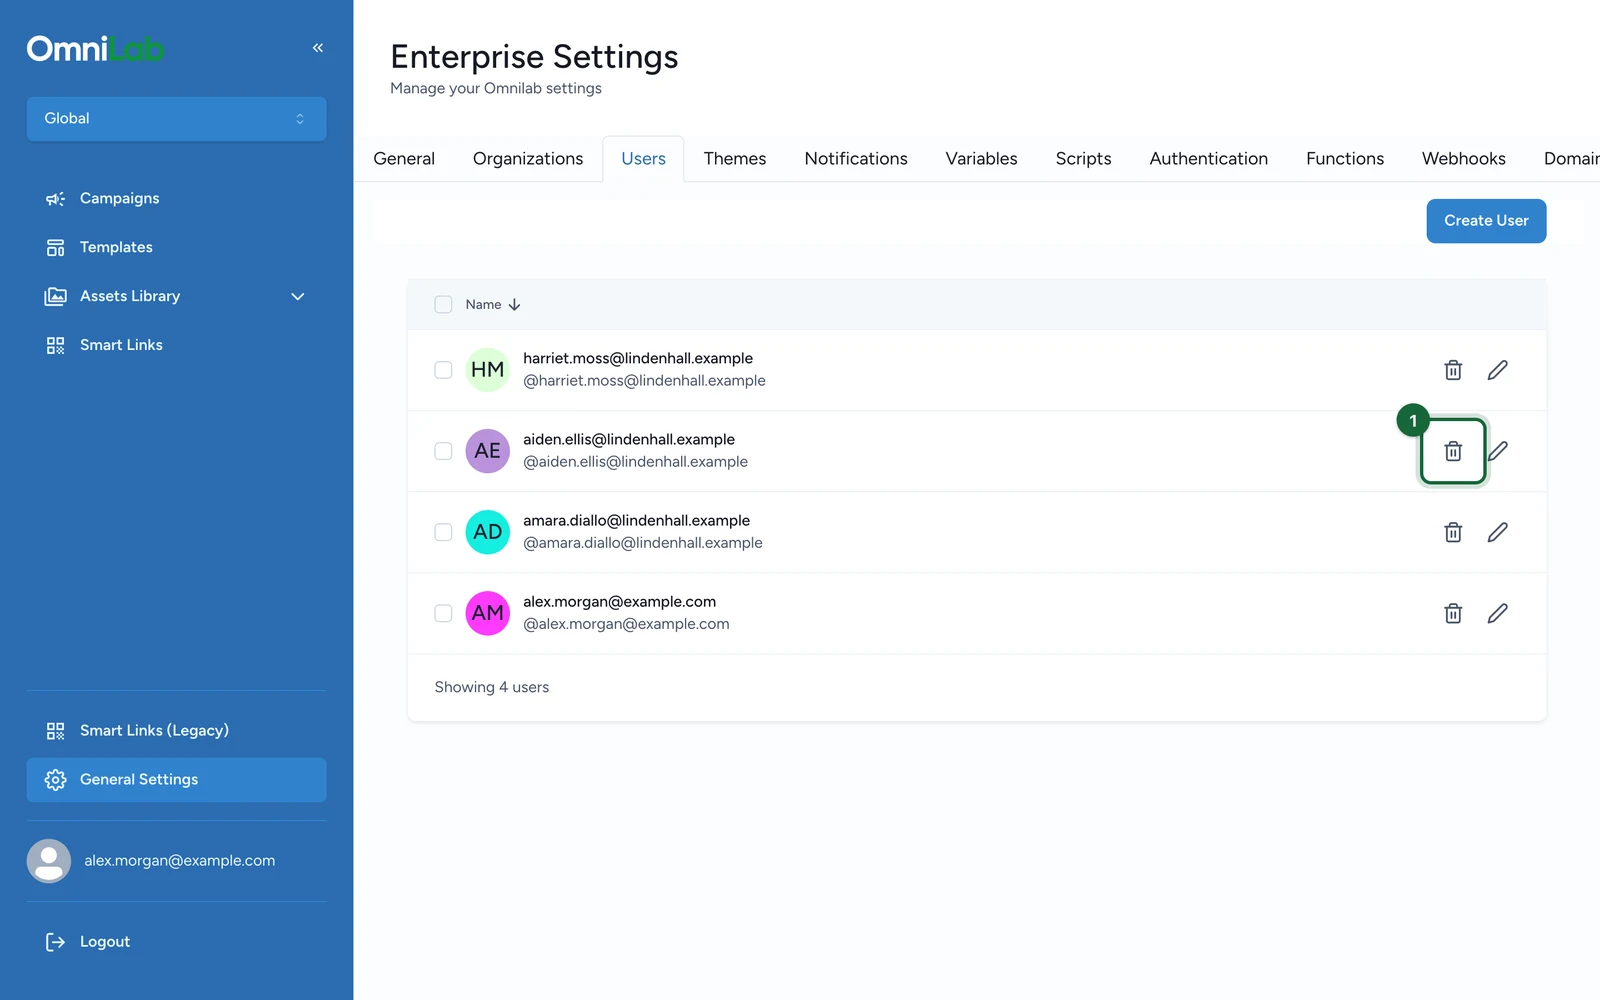Open the General Settings gear icon
Image resolution: width=1600 pixels, height=1000 pixels.
coord(55,780)
